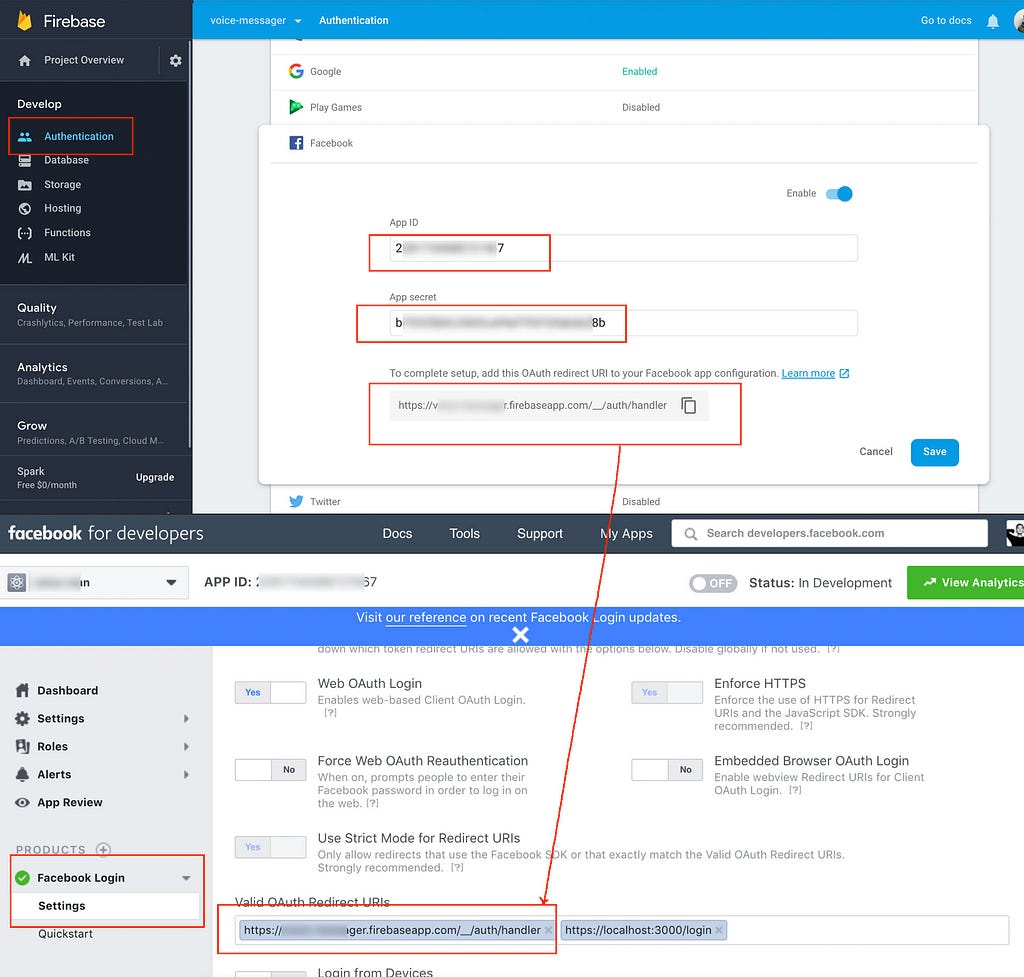Click the Twitter bird icon
Screen dimensions: 1024x977
[x=296, y=502]
